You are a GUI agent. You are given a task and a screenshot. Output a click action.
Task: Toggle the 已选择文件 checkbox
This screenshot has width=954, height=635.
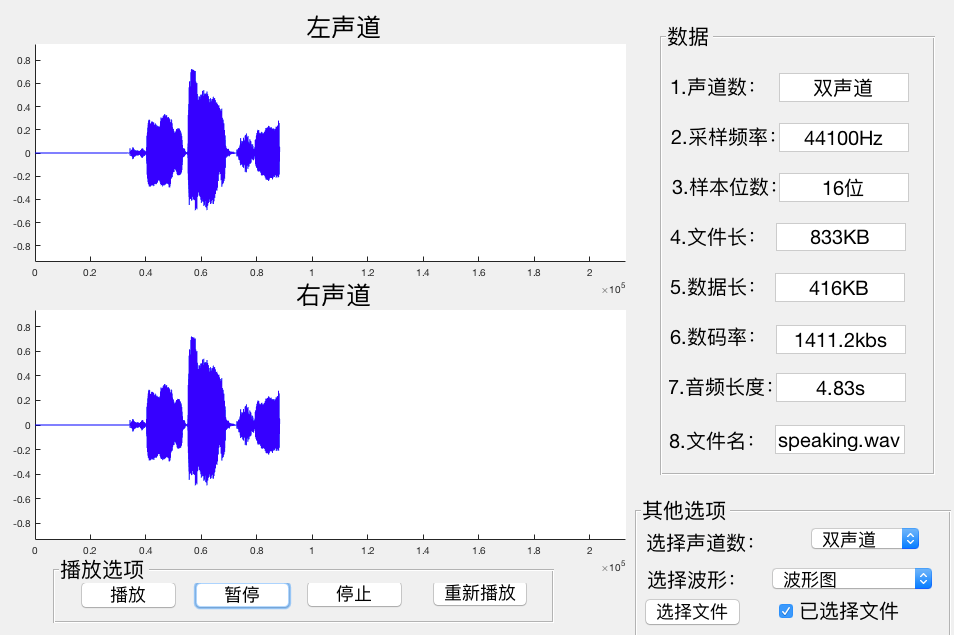786,611
